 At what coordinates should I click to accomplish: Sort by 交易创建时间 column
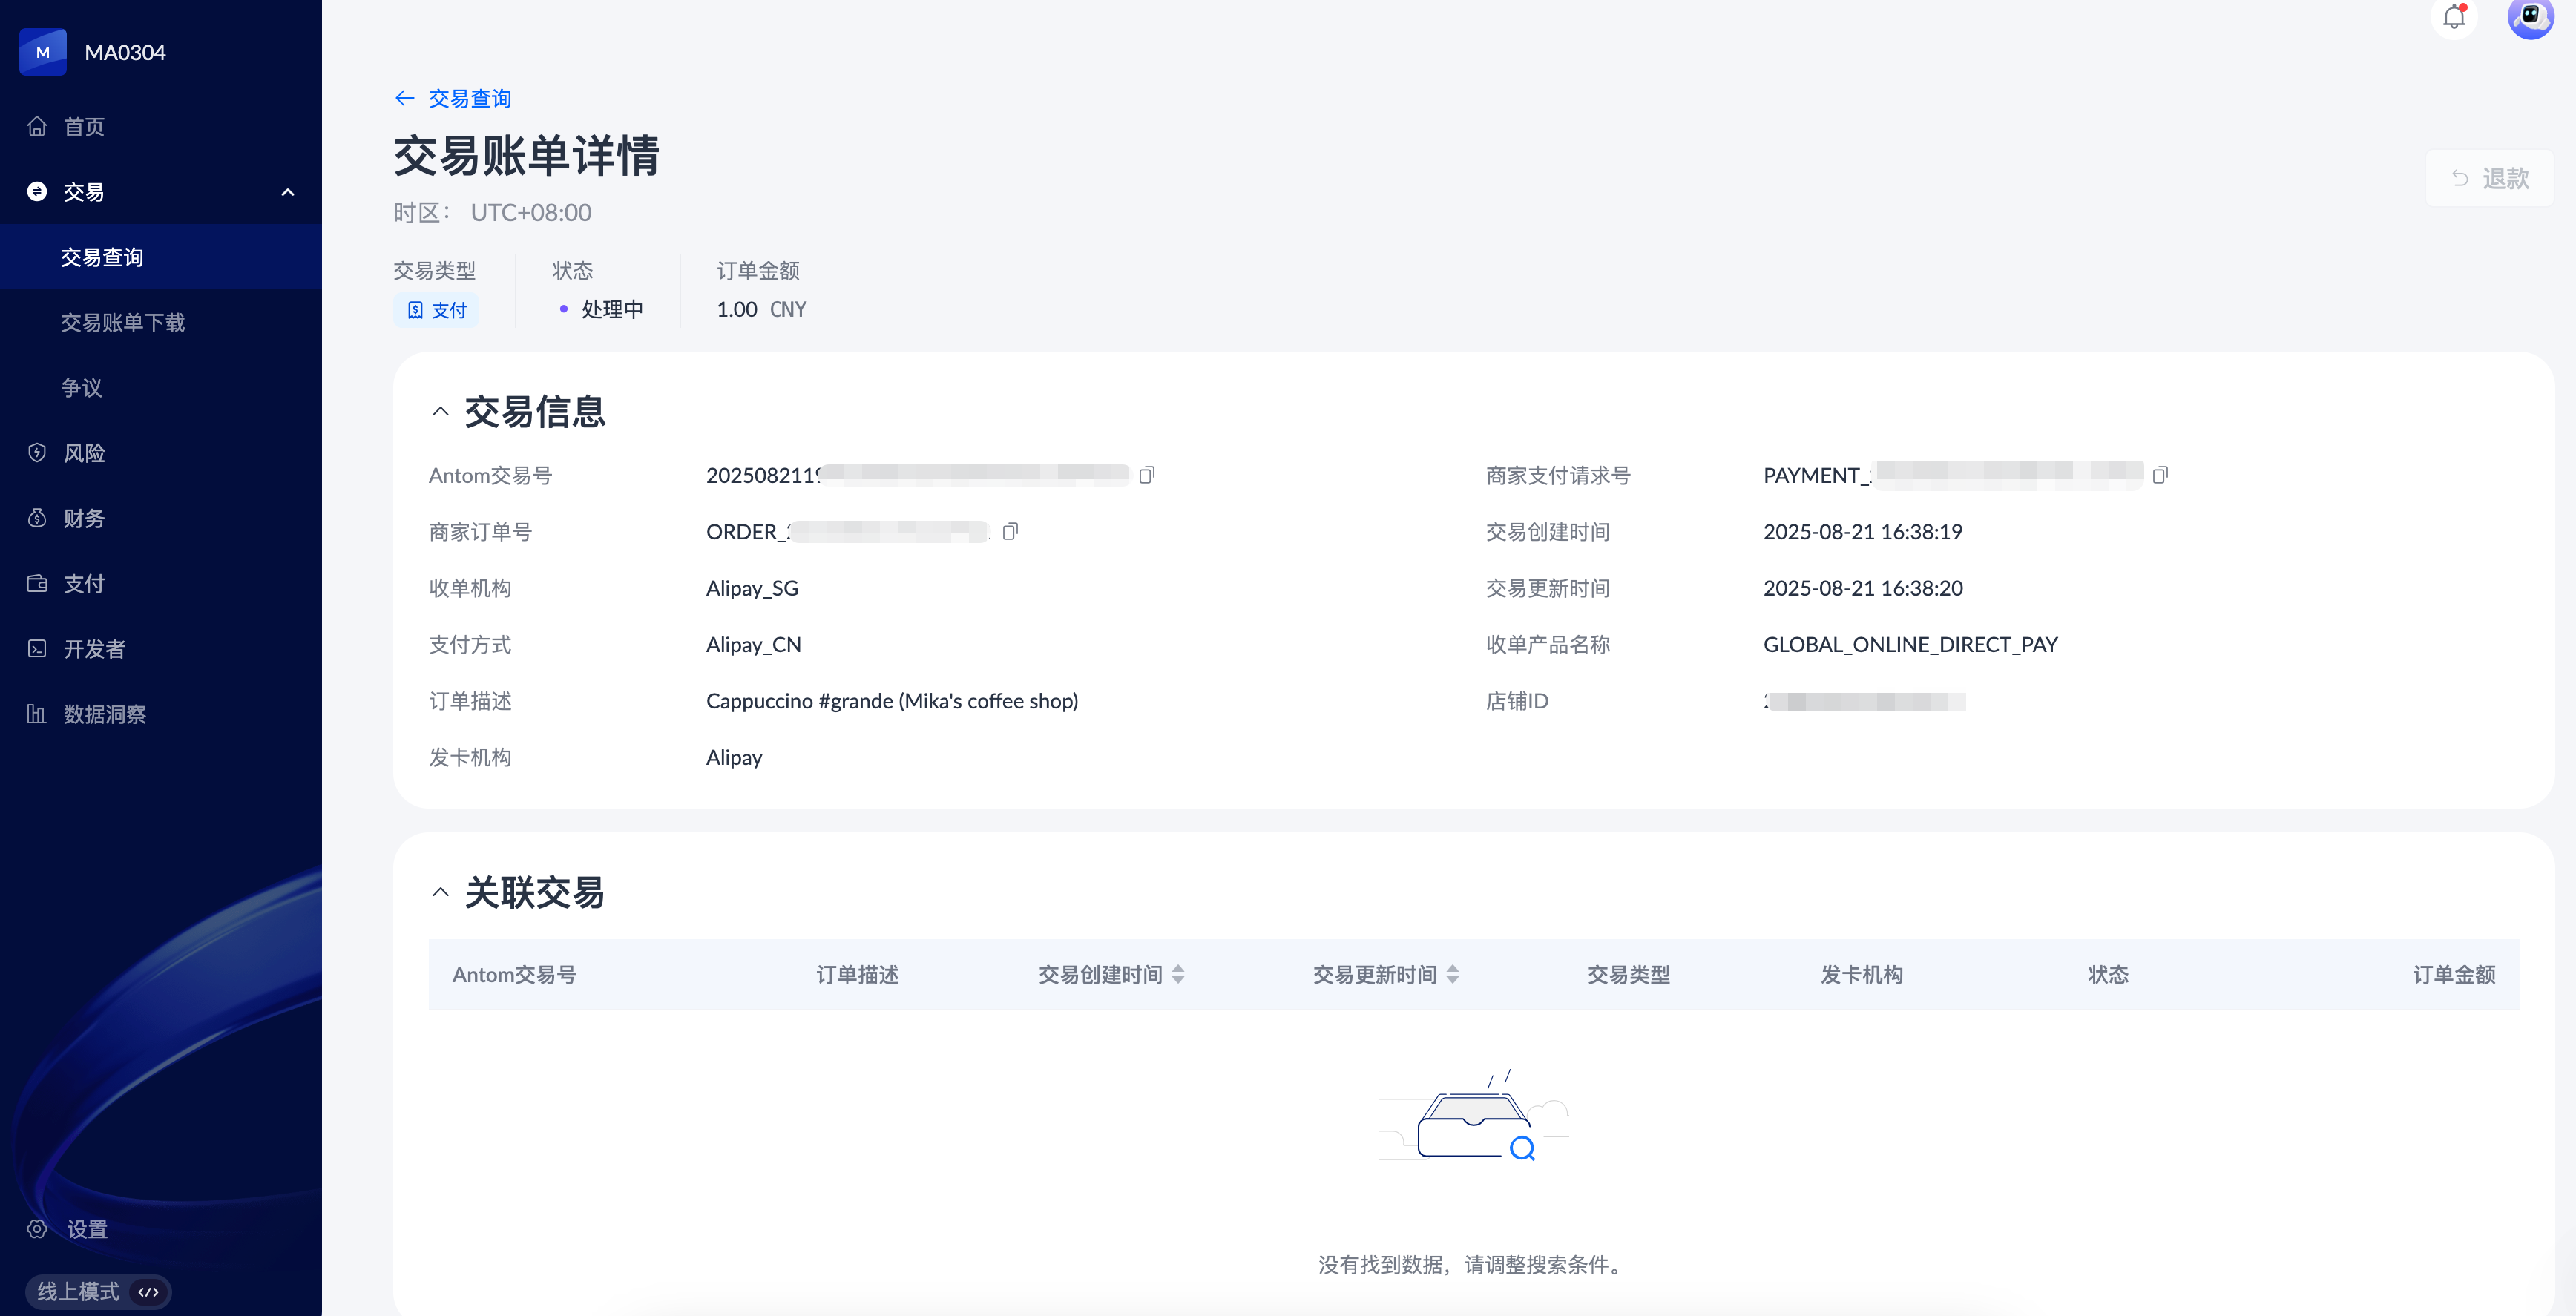[x=1178, y=974]
